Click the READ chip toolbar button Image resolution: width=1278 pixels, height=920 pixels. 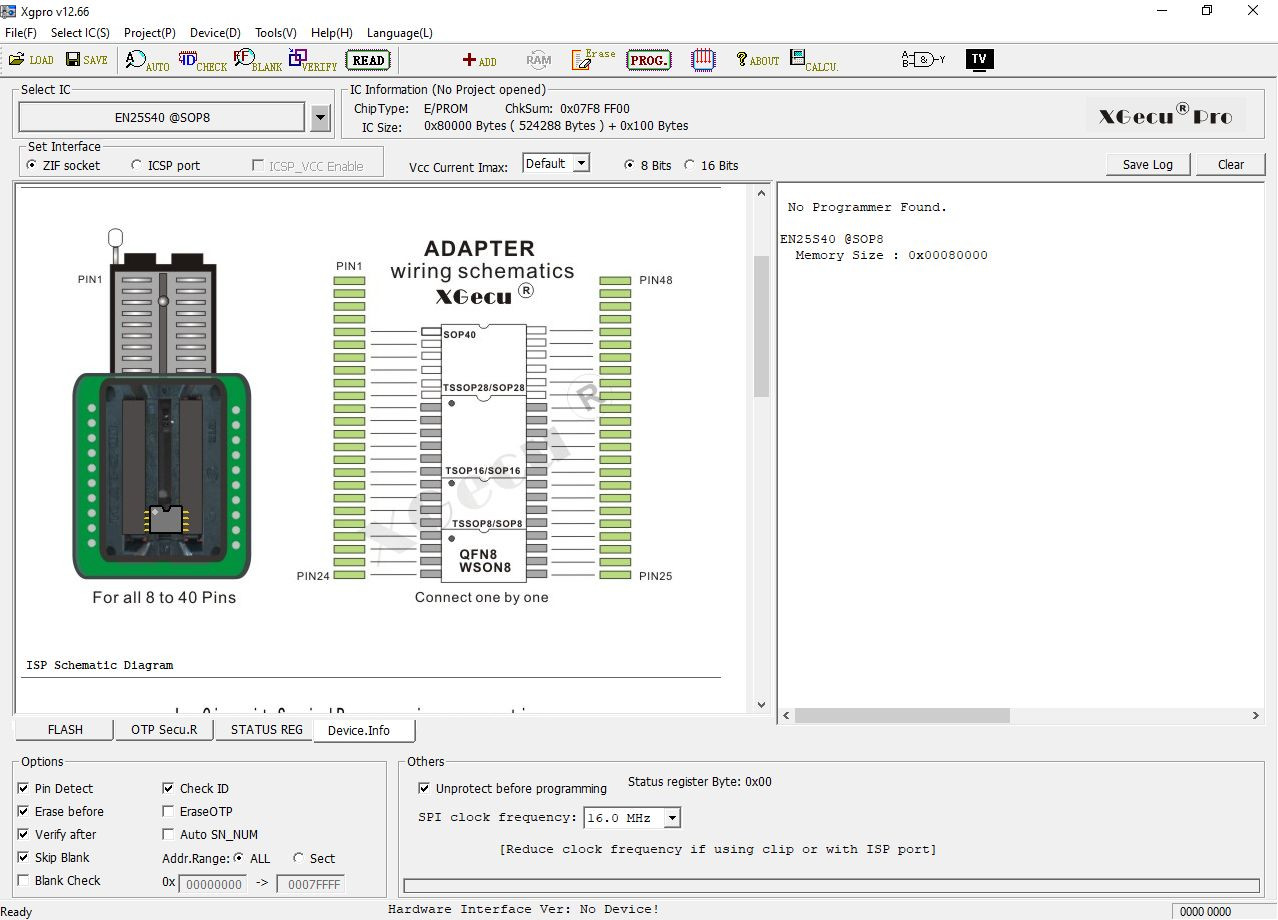pos(368,60)
